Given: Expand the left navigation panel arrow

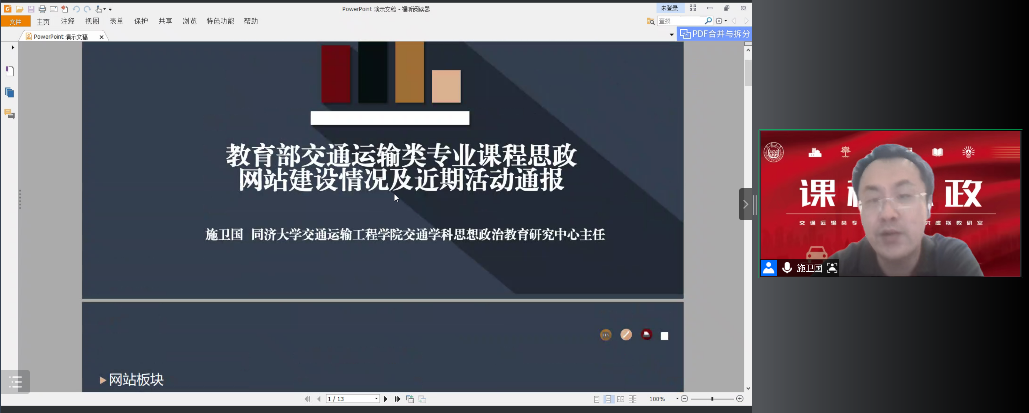Looking at the screenshot, I should [x=12, y=47].
